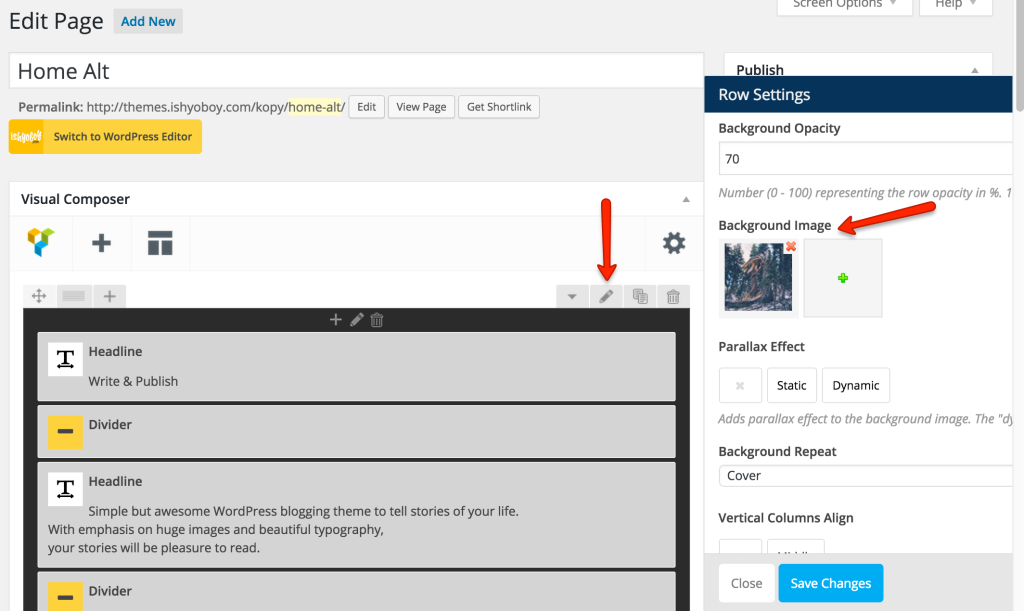The height and width of the screenshot is (611, 1024).
Task: Click Get Shortlink button
Action: point(499,107)
